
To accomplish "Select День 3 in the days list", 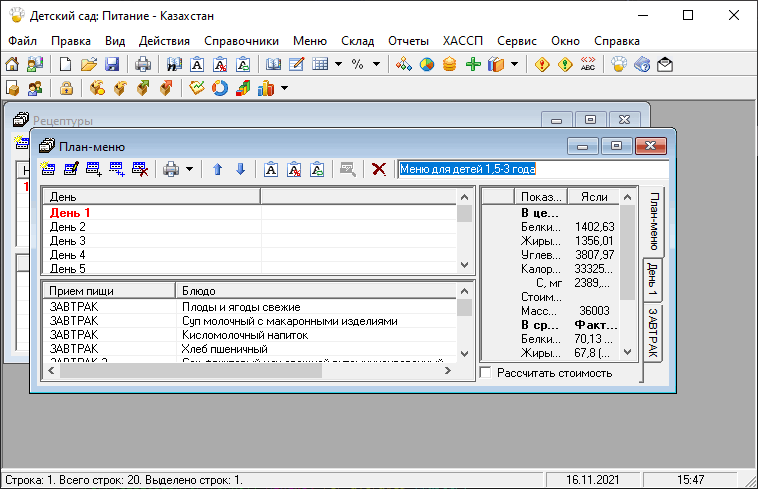I will click(x=68, y=241).
